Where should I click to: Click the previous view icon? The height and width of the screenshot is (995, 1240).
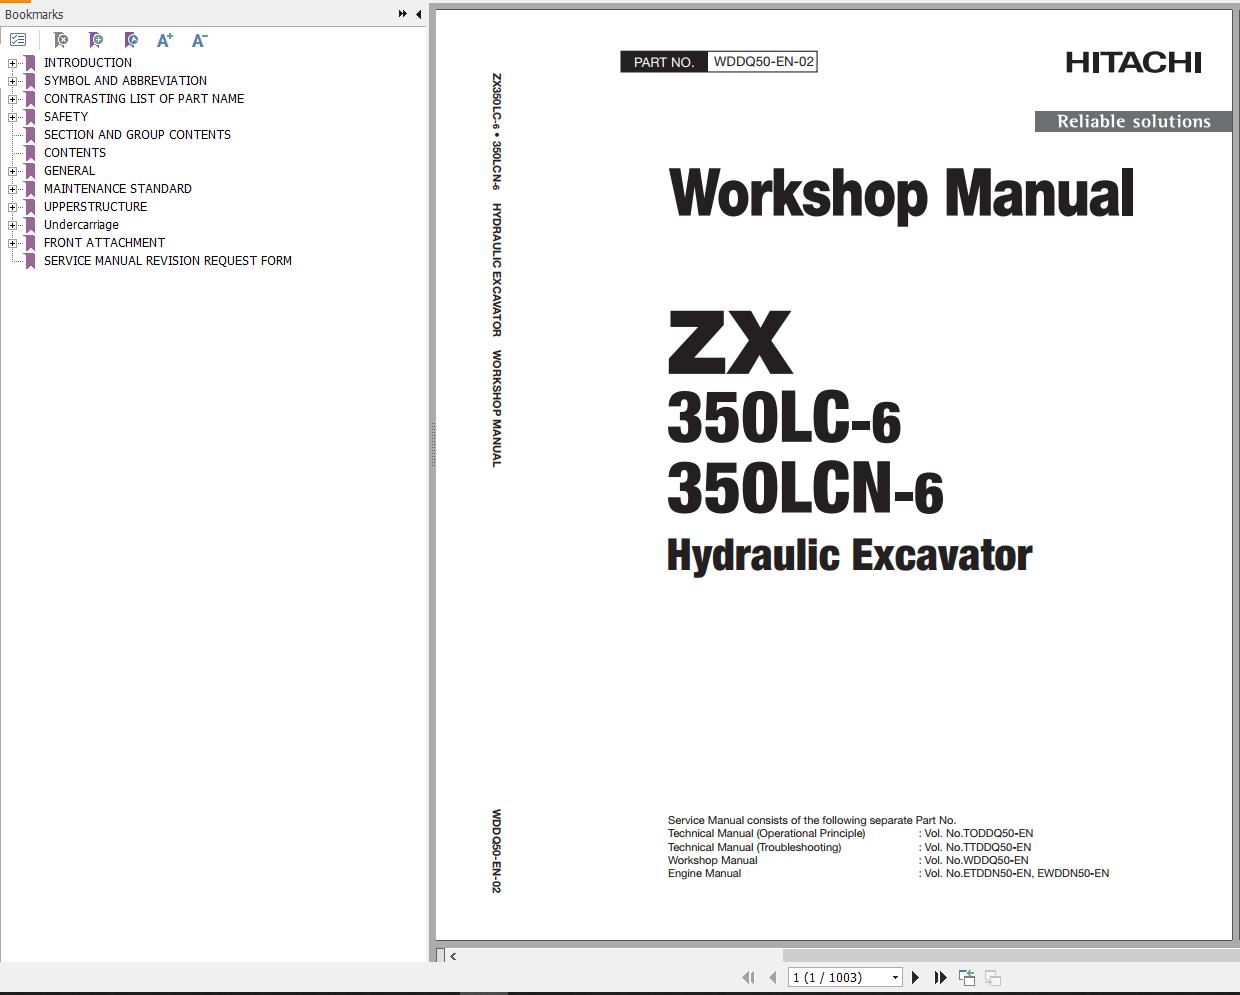967,977
